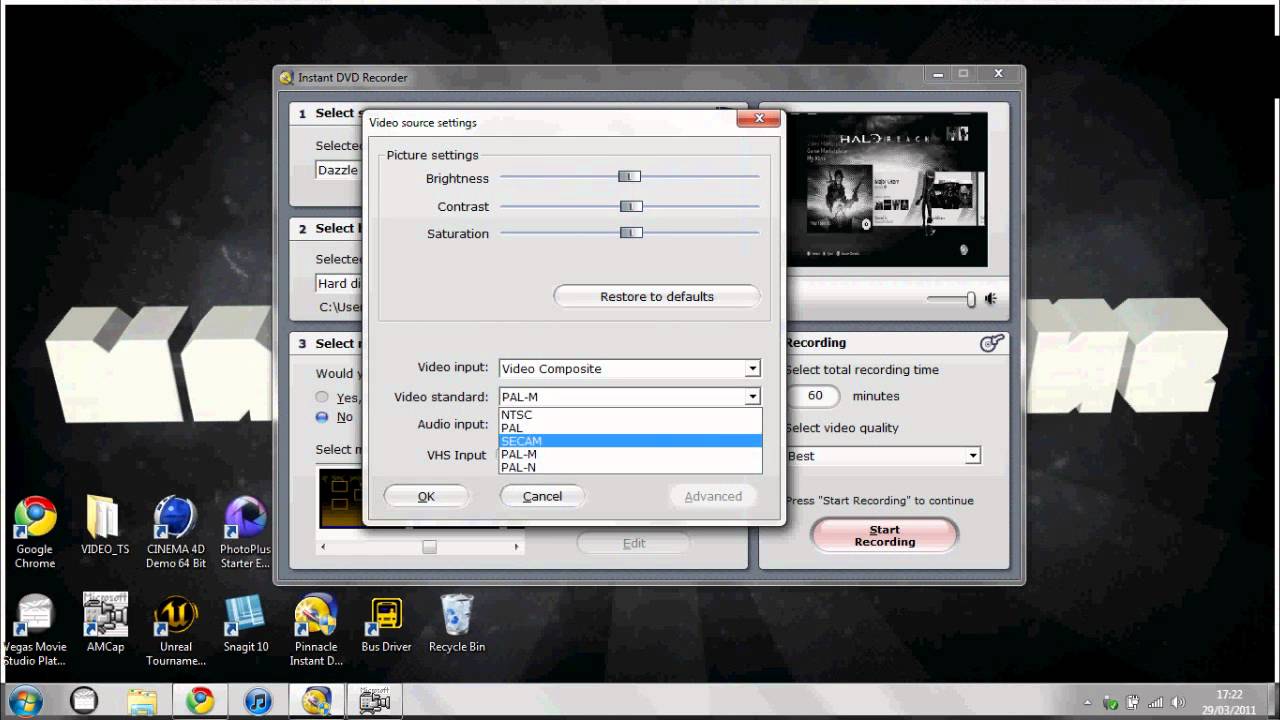
Task: Open Snagit 10 desktop shortcut
Action: [245, 624]
